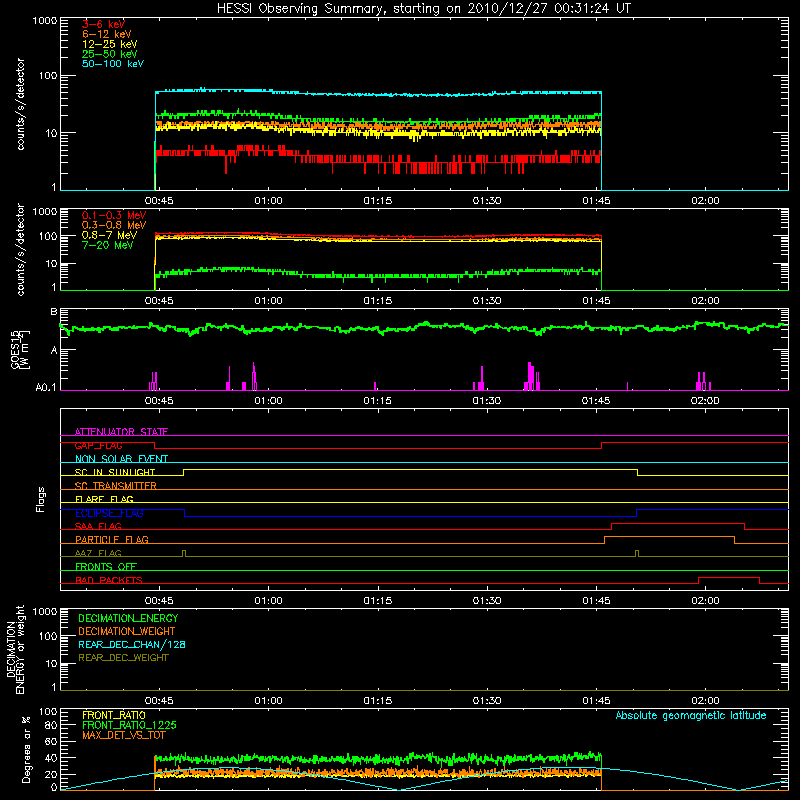The width and height of the screenshot is (800, 800).
Task: Click the B tick label on GOES panel
Action: [x=54, y=311]
